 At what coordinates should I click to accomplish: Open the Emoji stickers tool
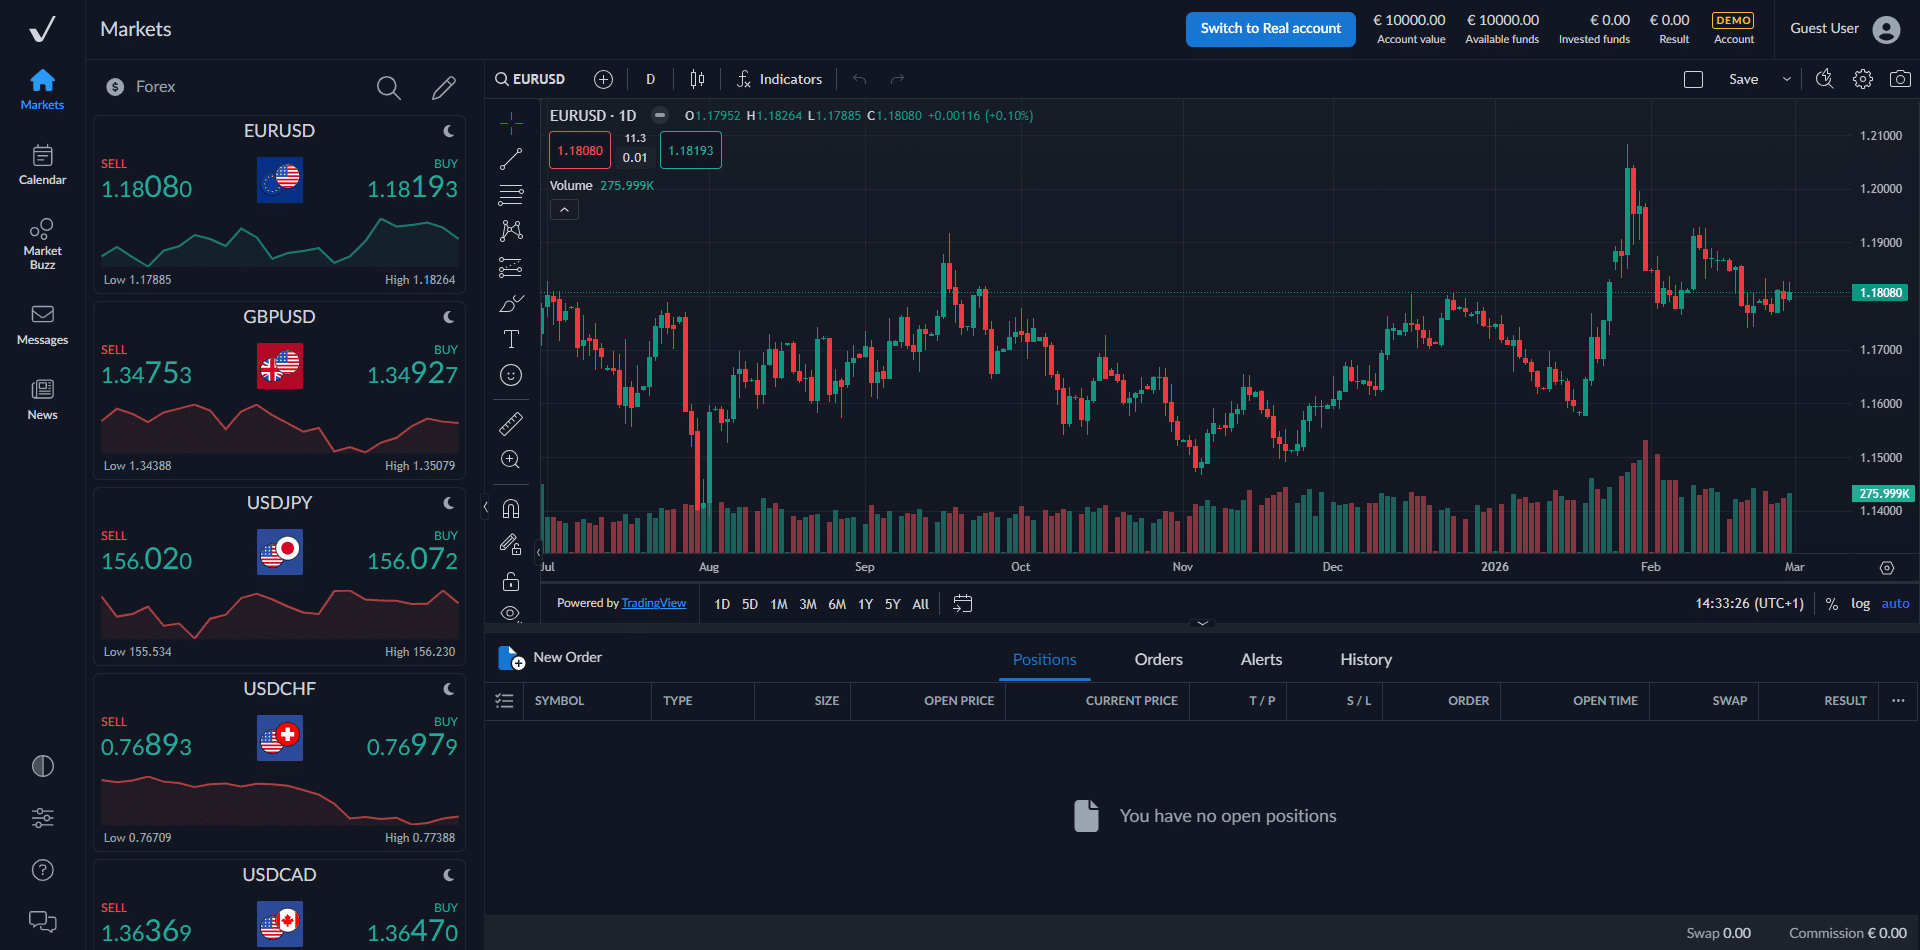point(510,375)
